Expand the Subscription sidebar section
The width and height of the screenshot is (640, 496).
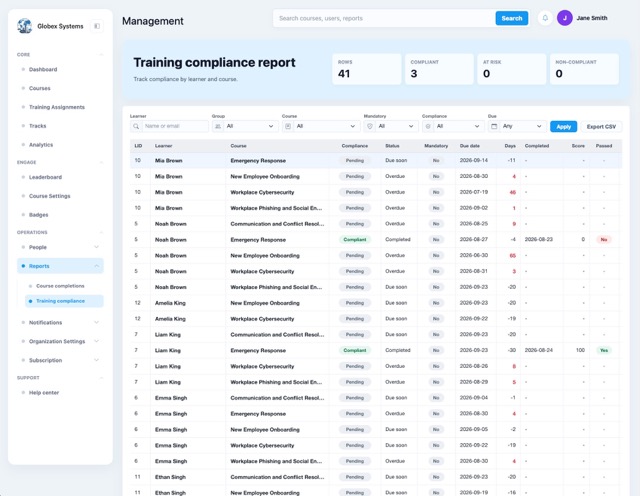pyautogui.click(x=96, y=360)
